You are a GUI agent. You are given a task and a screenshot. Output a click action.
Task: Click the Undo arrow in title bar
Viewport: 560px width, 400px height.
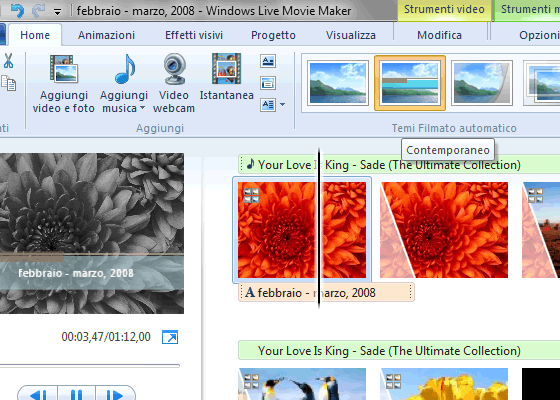(x=17, y=10)
